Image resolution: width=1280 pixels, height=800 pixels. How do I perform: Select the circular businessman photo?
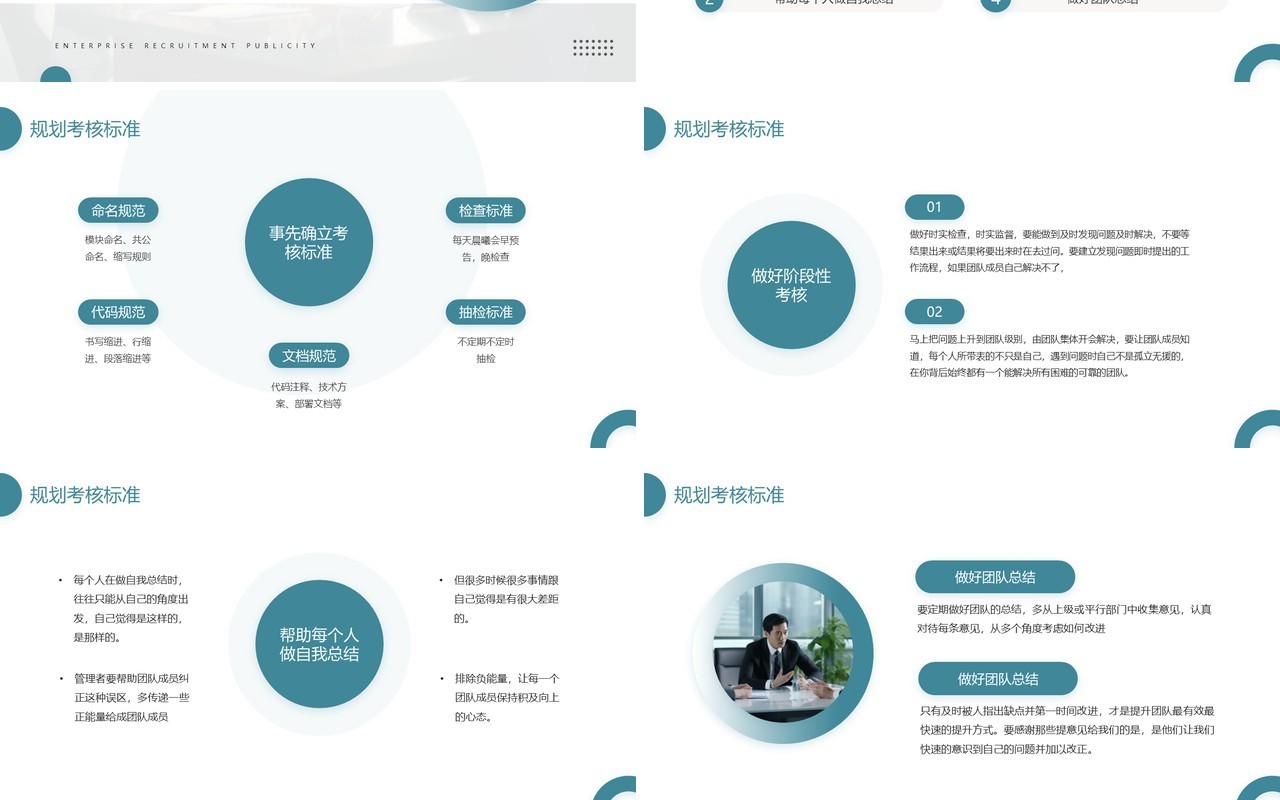coord(783,654)
